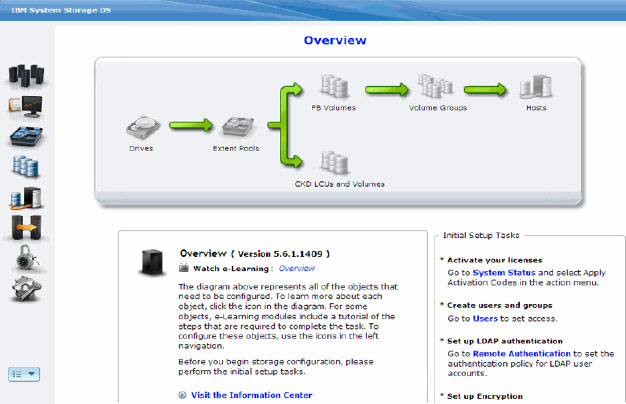Click the Activate your licenses heading
The image size is (626, 404).
point(495,260)
